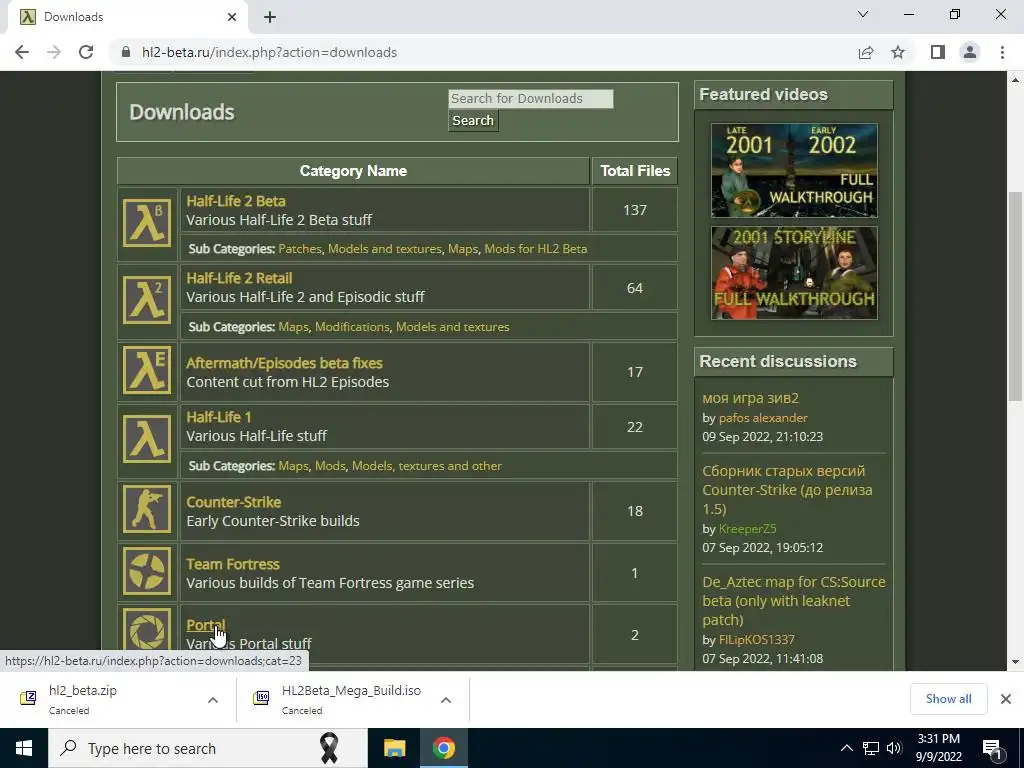Open Mods sub category under Half-Life 1
The width and height of the screenshot is (1024, 768).
tap(330, 466)
